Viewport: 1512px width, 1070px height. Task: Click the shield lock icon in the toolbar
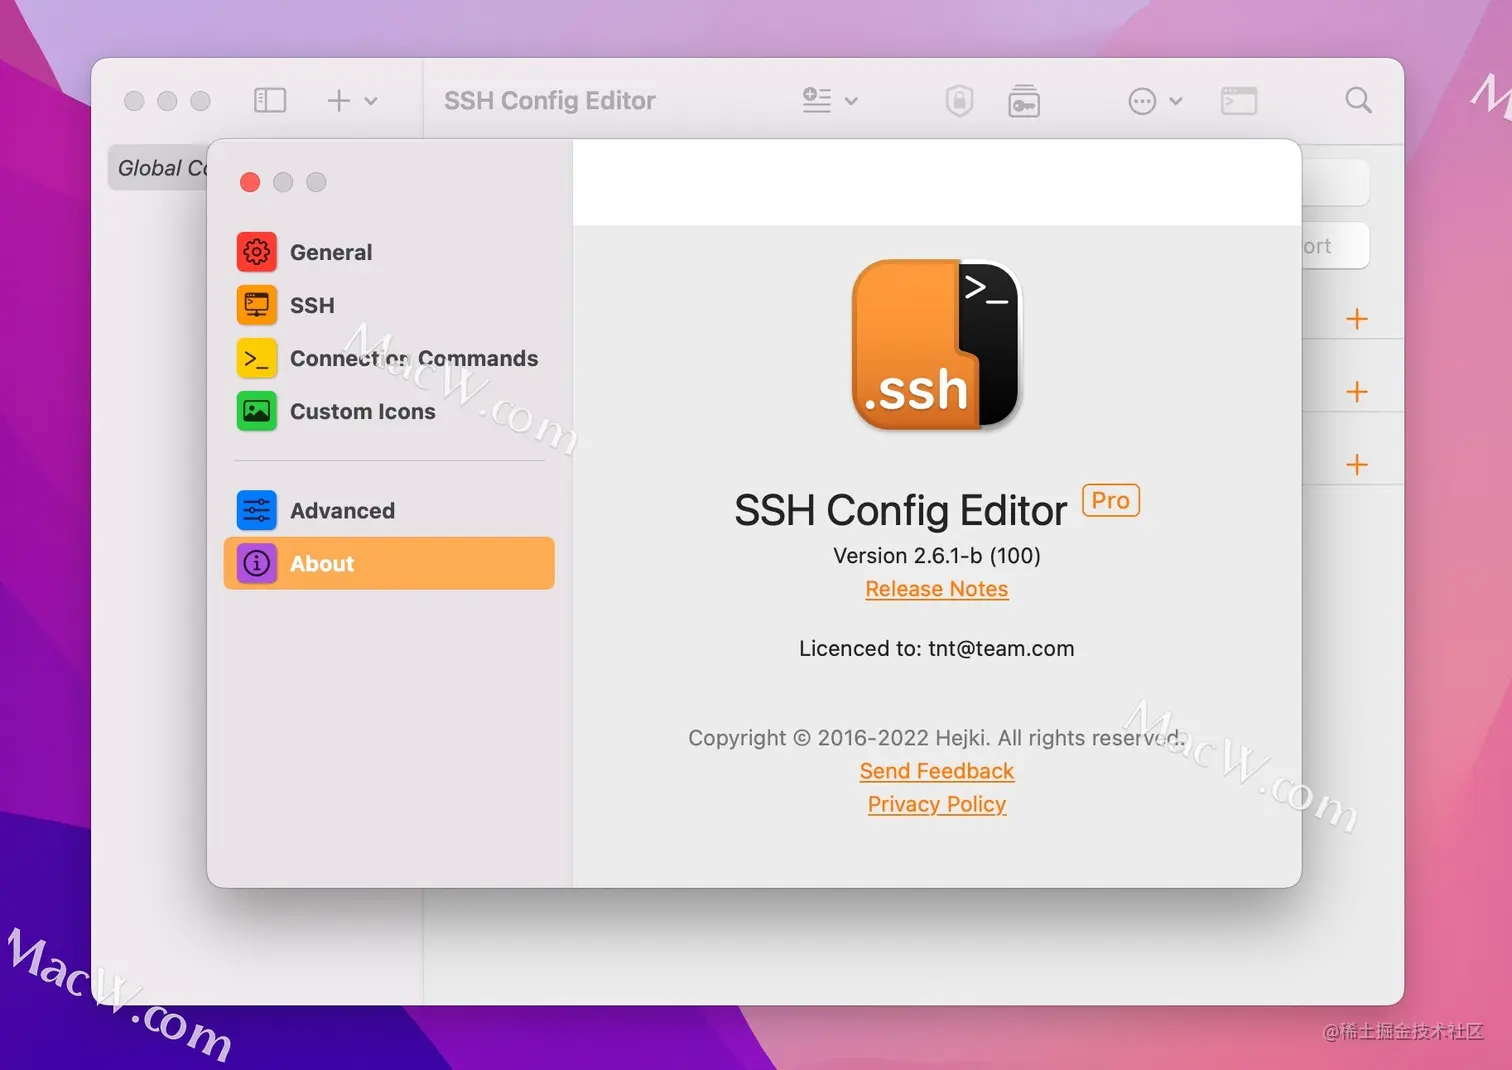tap(959, 100)
